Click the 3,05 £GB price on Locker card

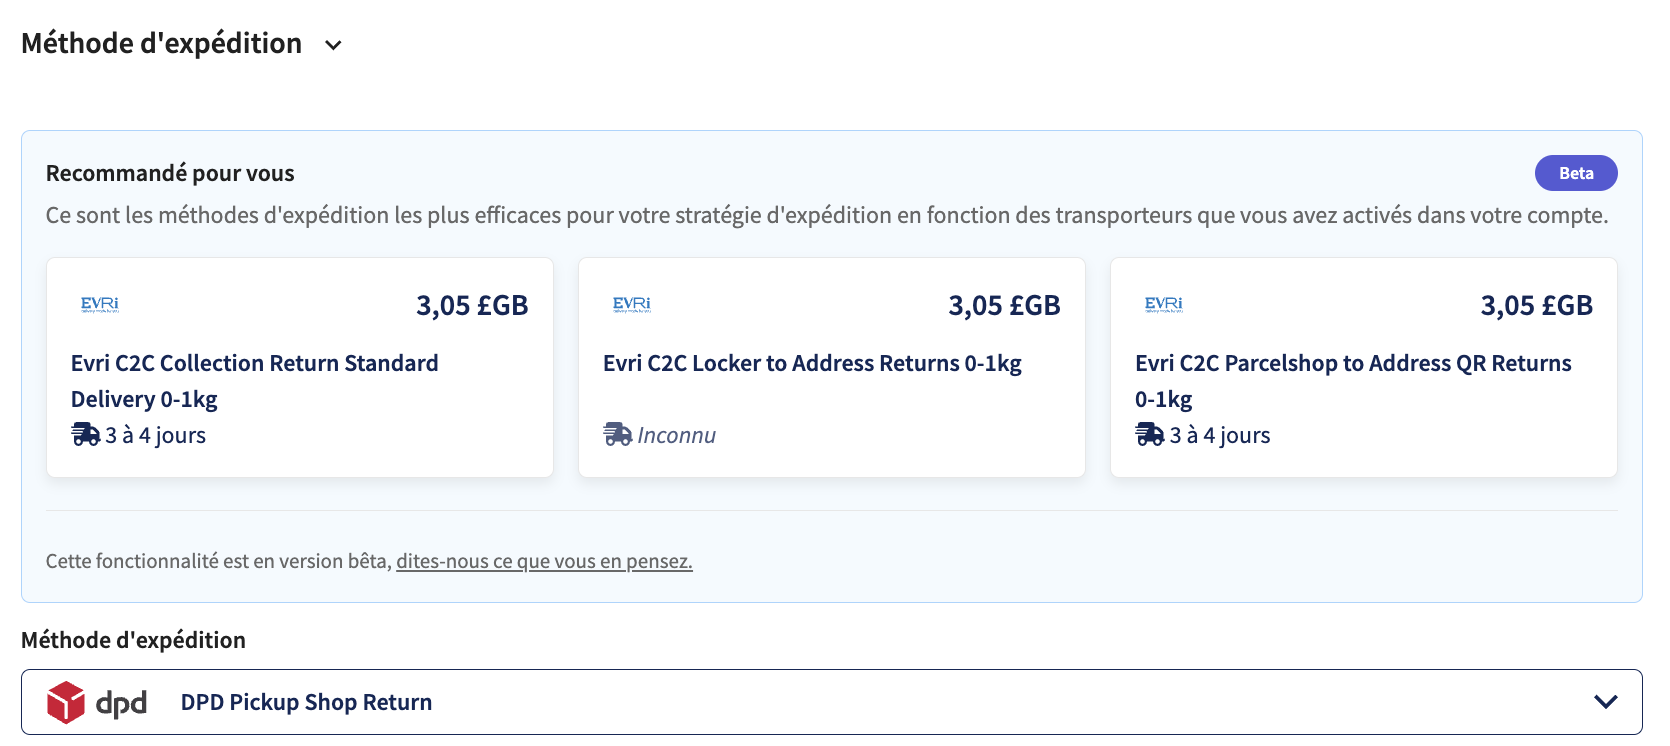(1004, 305)
